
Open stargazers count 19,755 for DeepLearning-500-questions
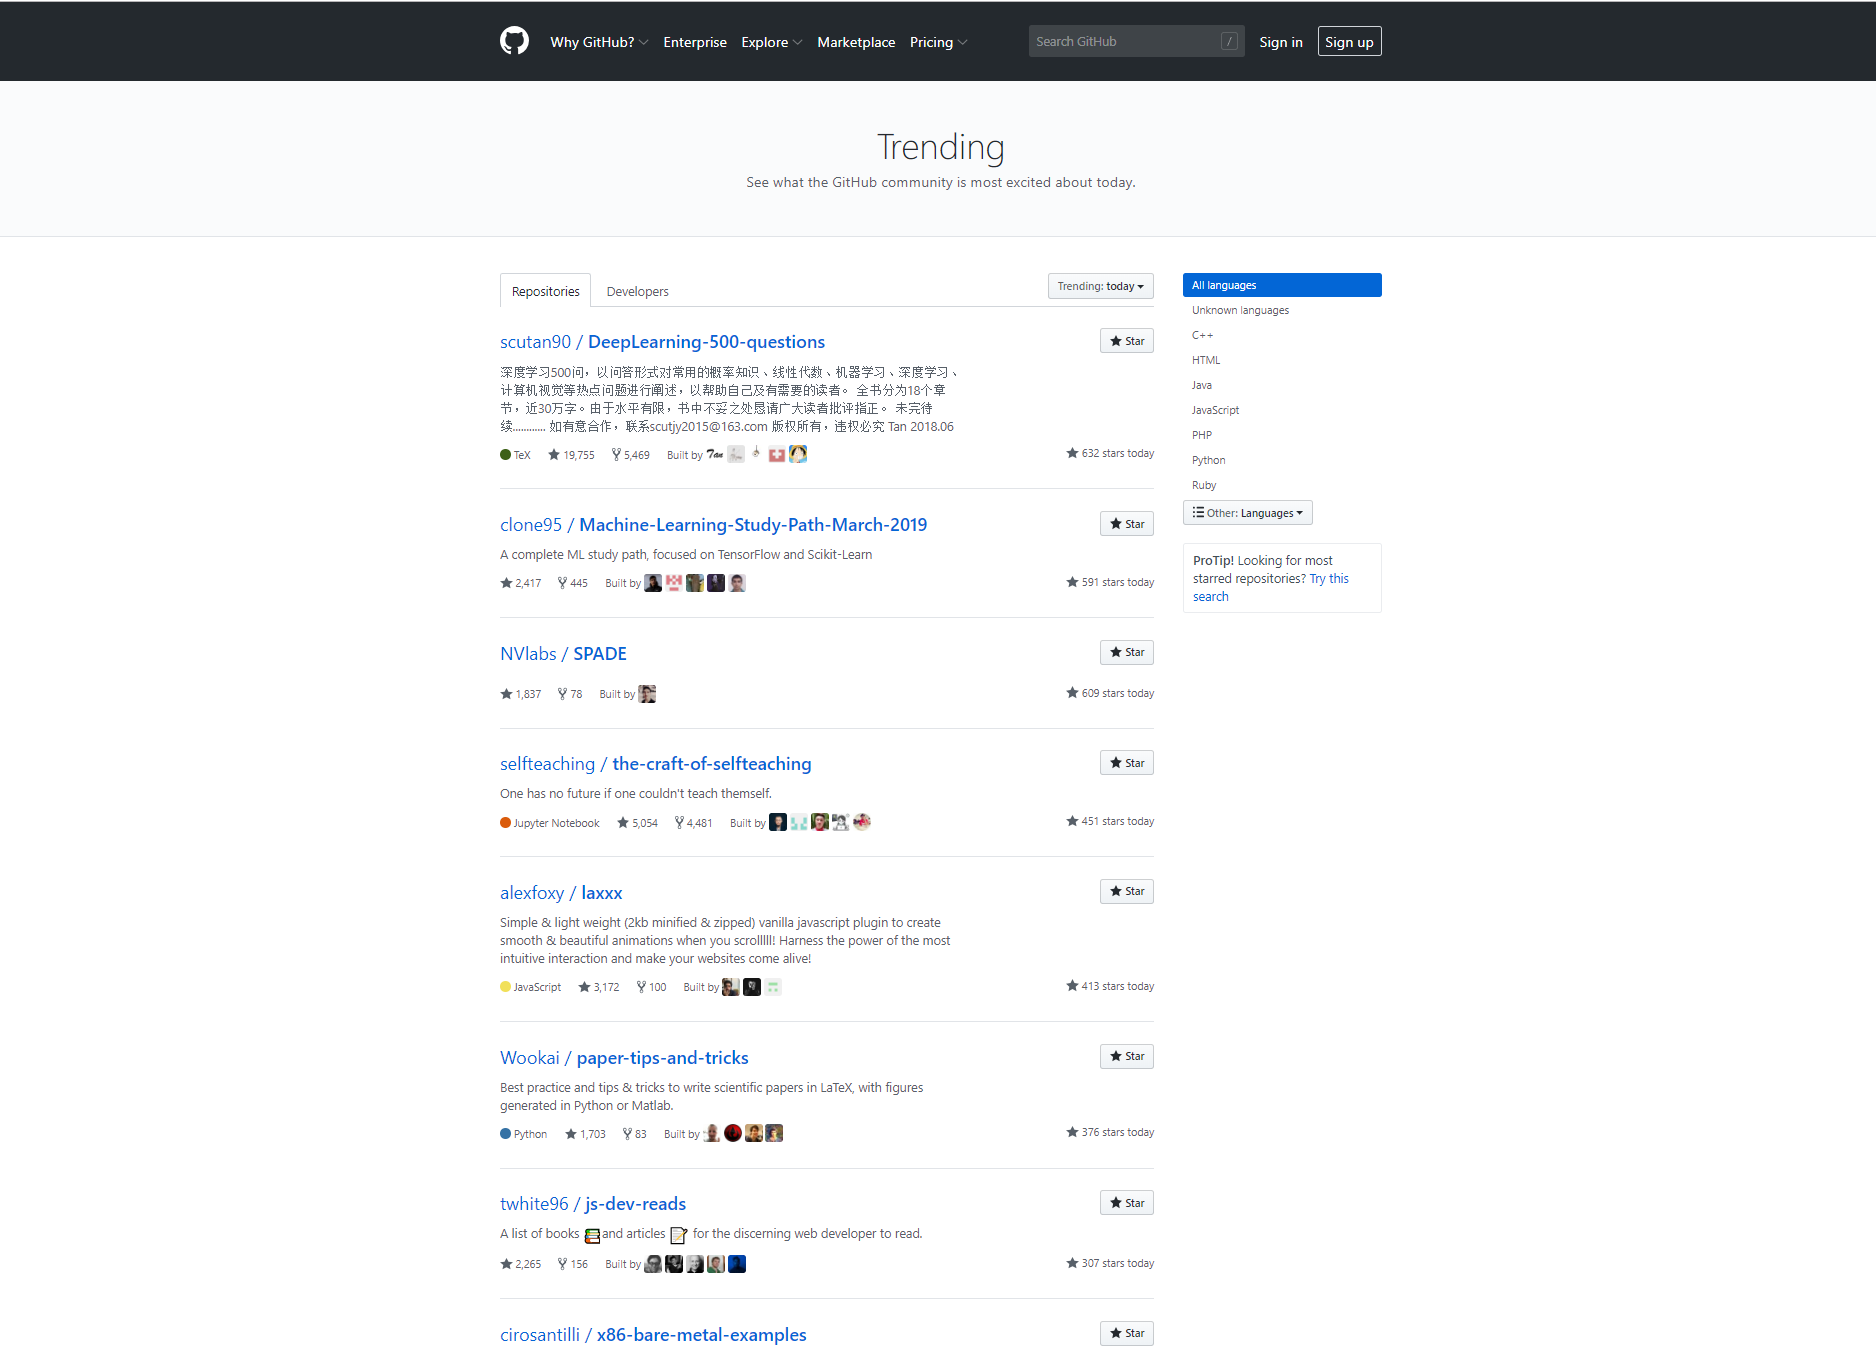click(x=571, y=455)
